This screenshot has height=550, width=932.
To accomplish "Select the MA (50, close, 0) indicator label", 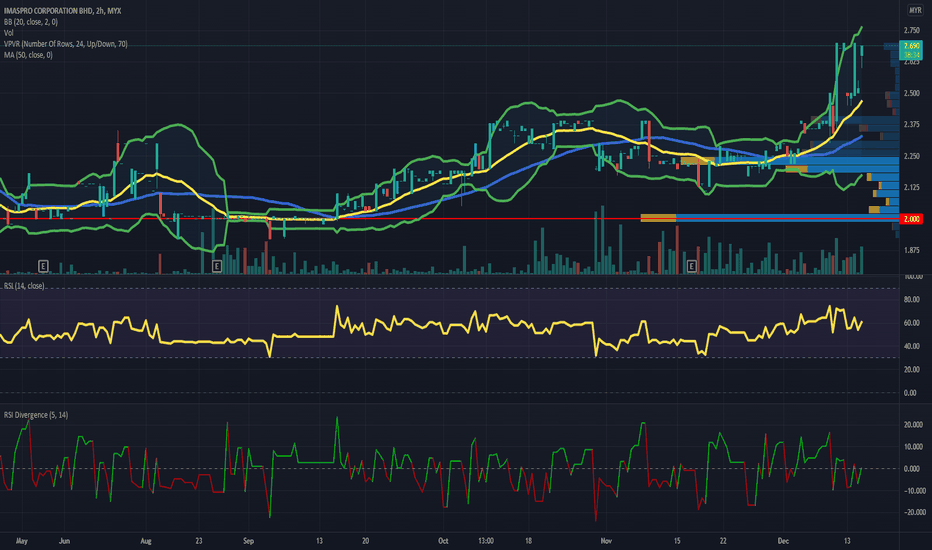I will pos(28,55).
